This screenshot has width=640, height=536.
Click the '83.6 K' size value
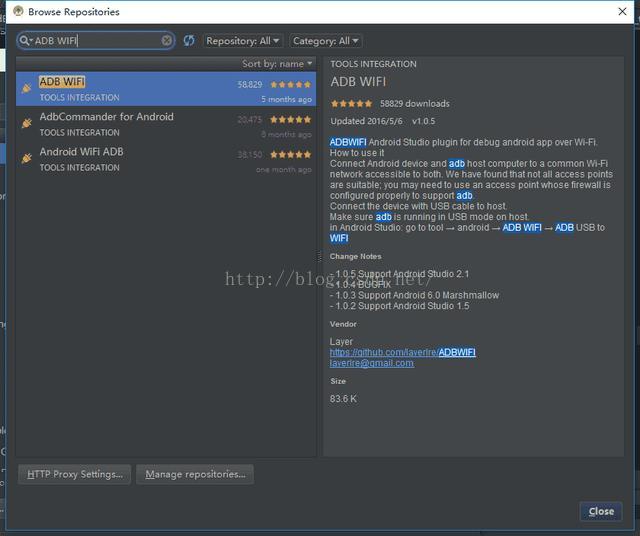343,398
